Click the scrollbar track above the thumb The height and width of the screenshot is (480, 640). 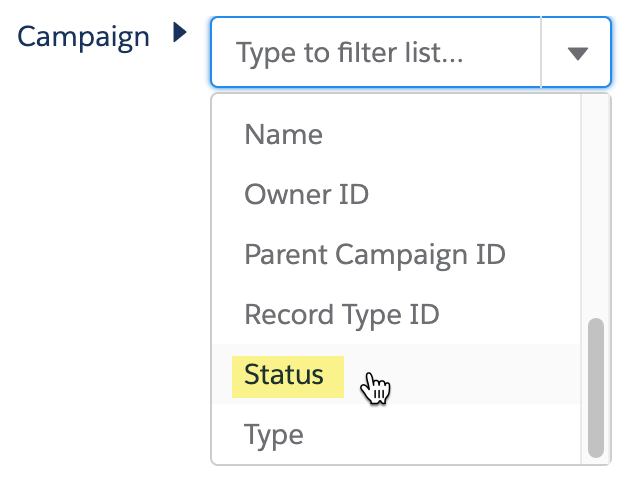pos(596,204)
